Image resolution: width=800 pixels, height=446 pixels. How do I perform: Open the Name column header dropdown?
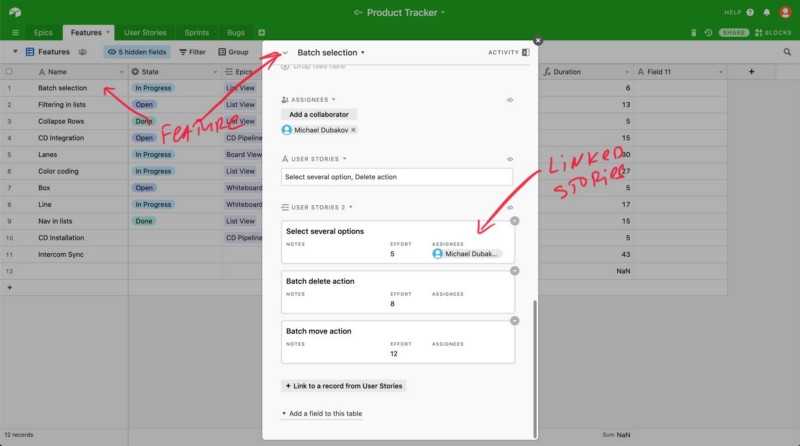[121, 72]
